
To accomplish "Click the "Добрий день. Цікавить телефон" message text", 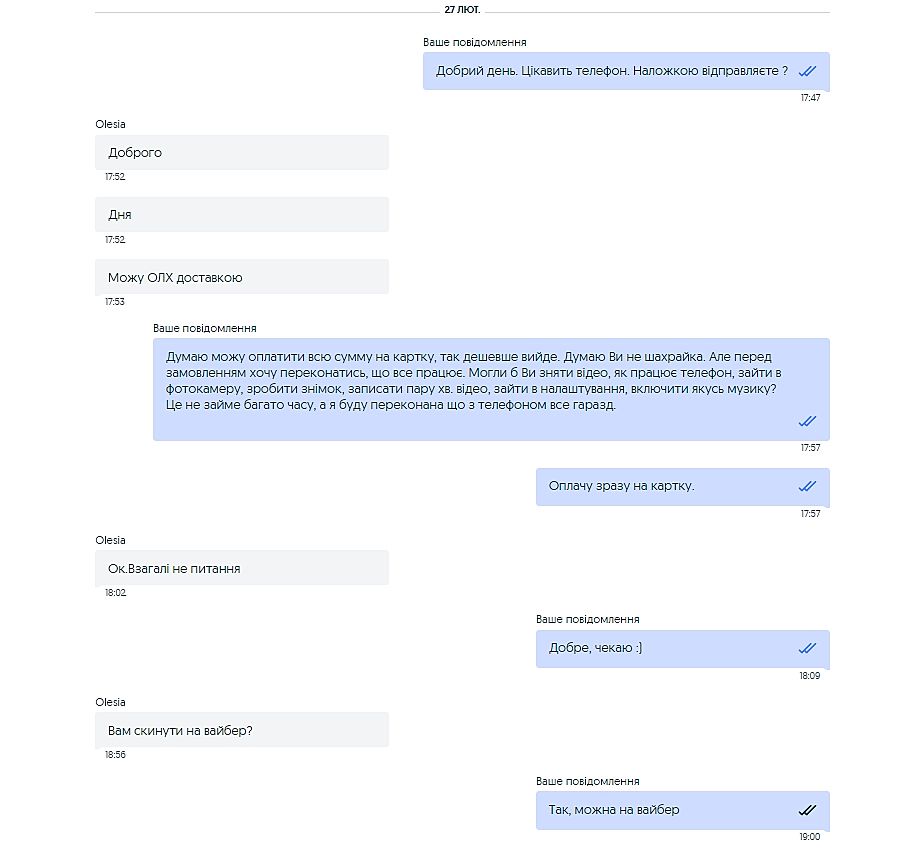I will (x=612, y=71).
